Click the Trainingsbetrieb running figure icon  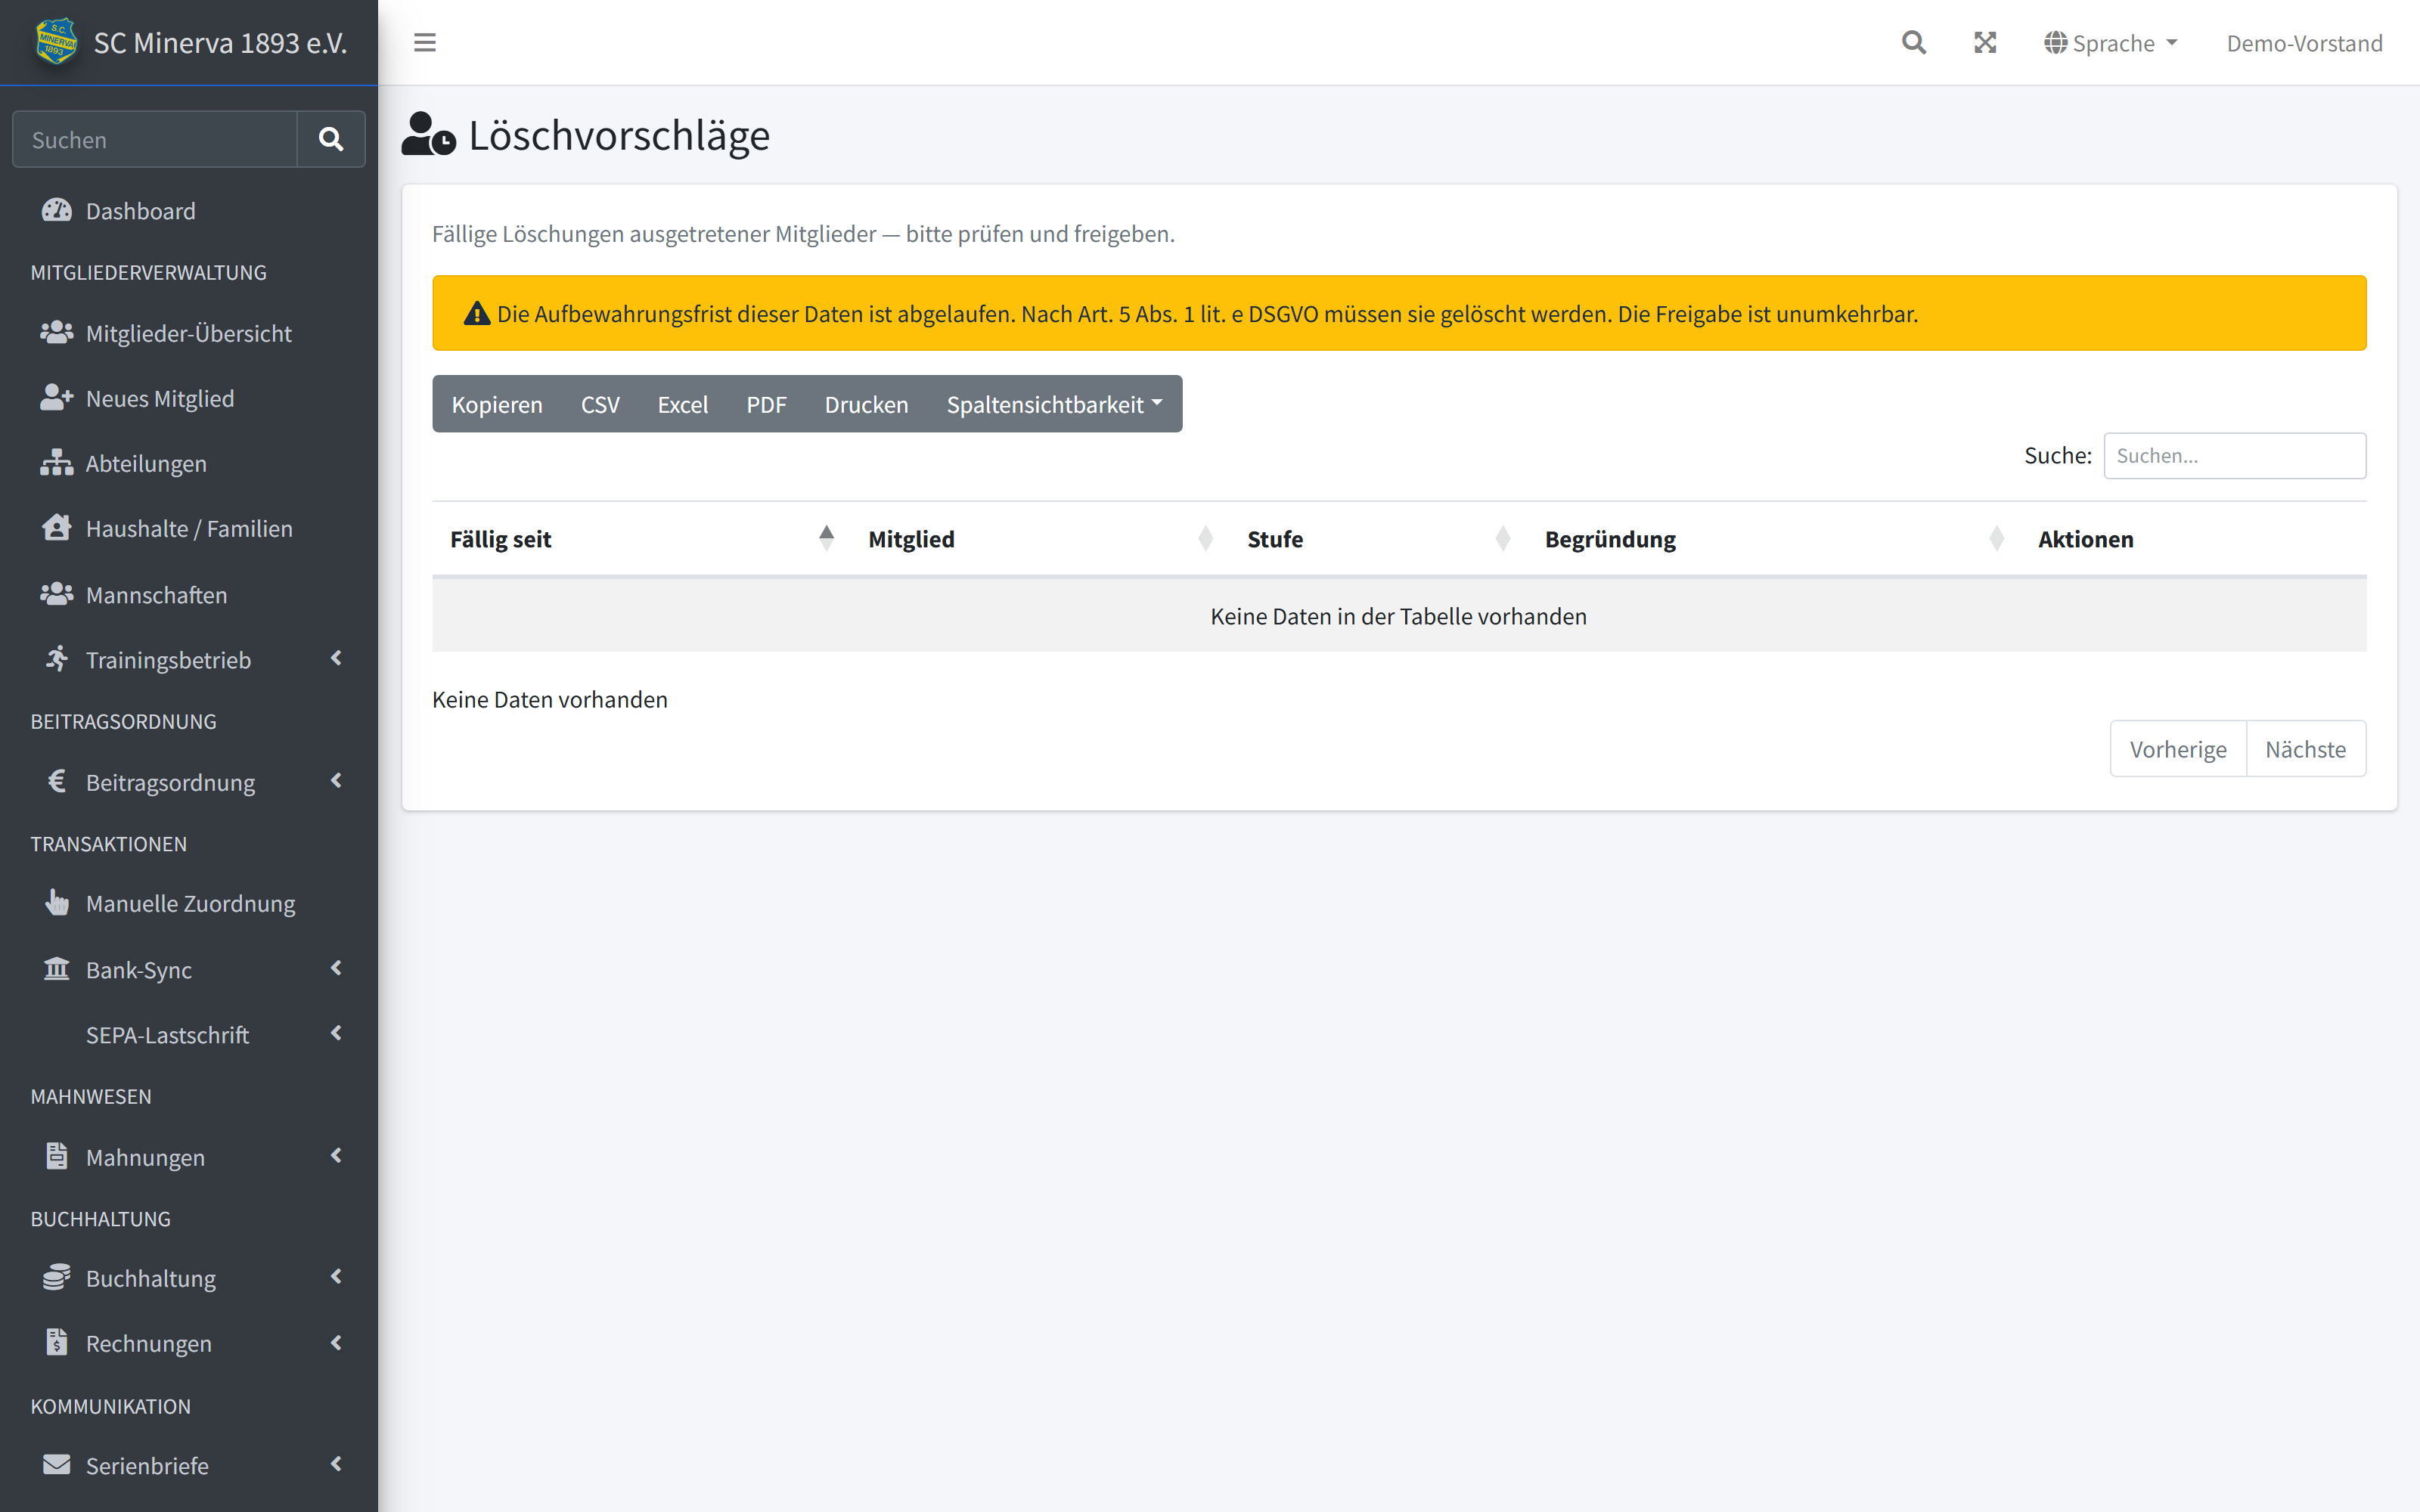click(x=57, y=659)
